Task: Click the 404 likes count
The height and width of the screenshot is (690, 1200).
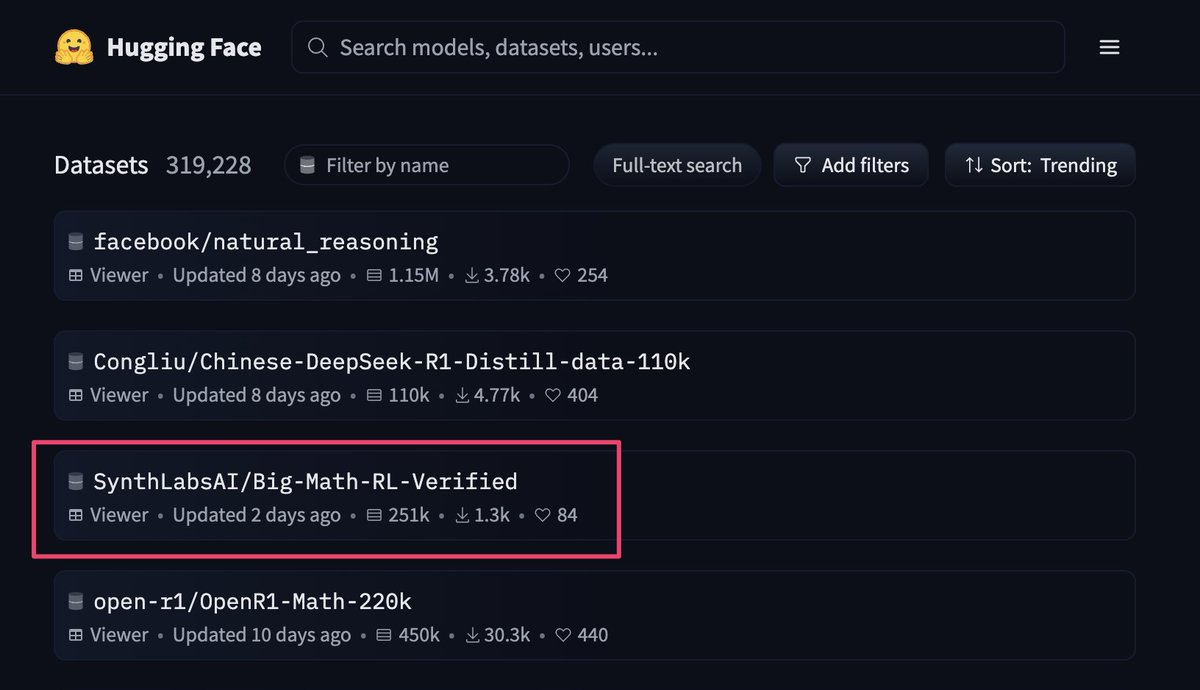Action: point(582,395)
